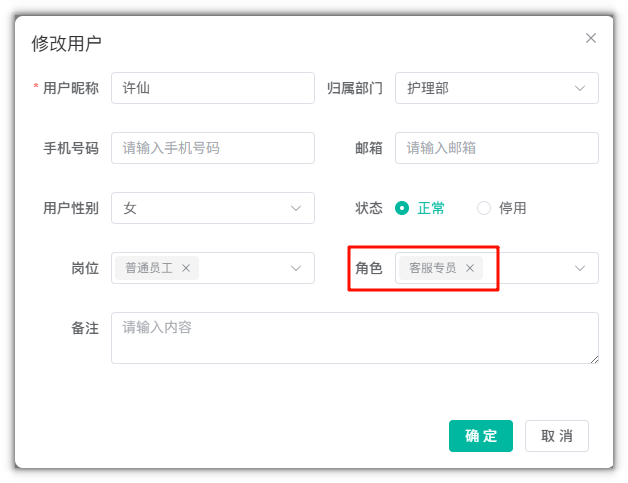Focus the 手机号码 input field
The image size is (628, 483).
[x=213, y=148]
